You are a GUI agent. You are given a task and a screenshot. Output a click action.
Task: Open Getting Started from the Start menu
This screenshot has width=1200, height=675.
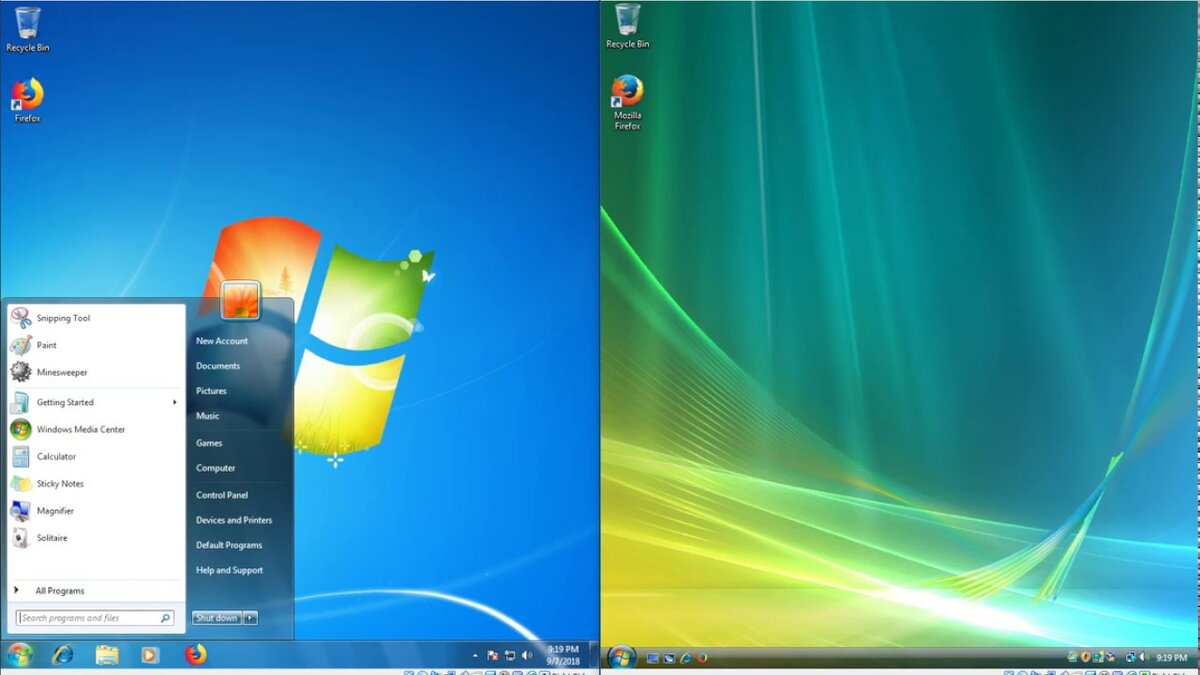(x=95, y=402)
